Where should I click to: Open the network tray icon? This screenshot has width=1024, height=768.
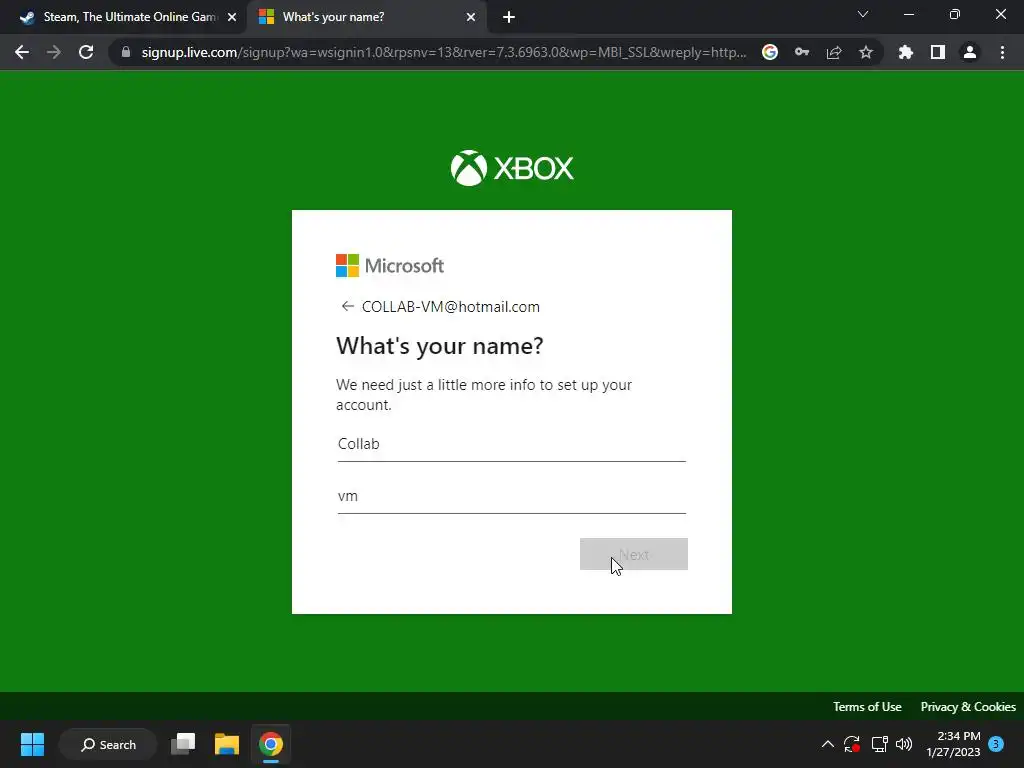coord(879,744)
